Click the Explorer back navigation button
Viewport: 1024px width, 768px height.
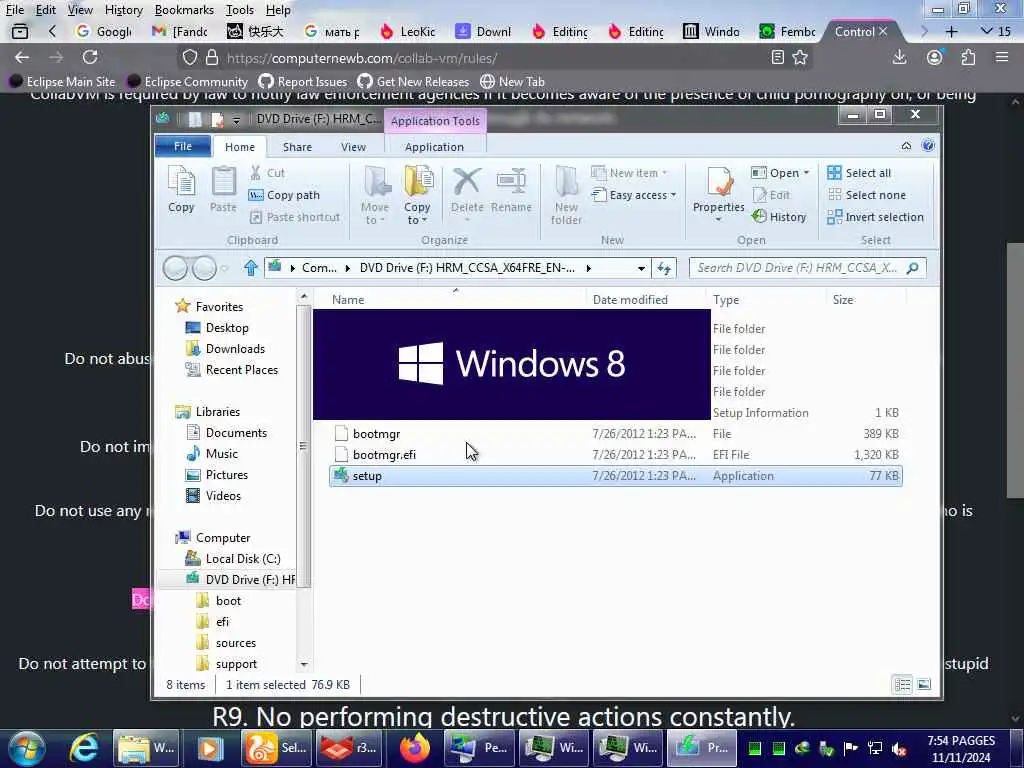[175, 268]
